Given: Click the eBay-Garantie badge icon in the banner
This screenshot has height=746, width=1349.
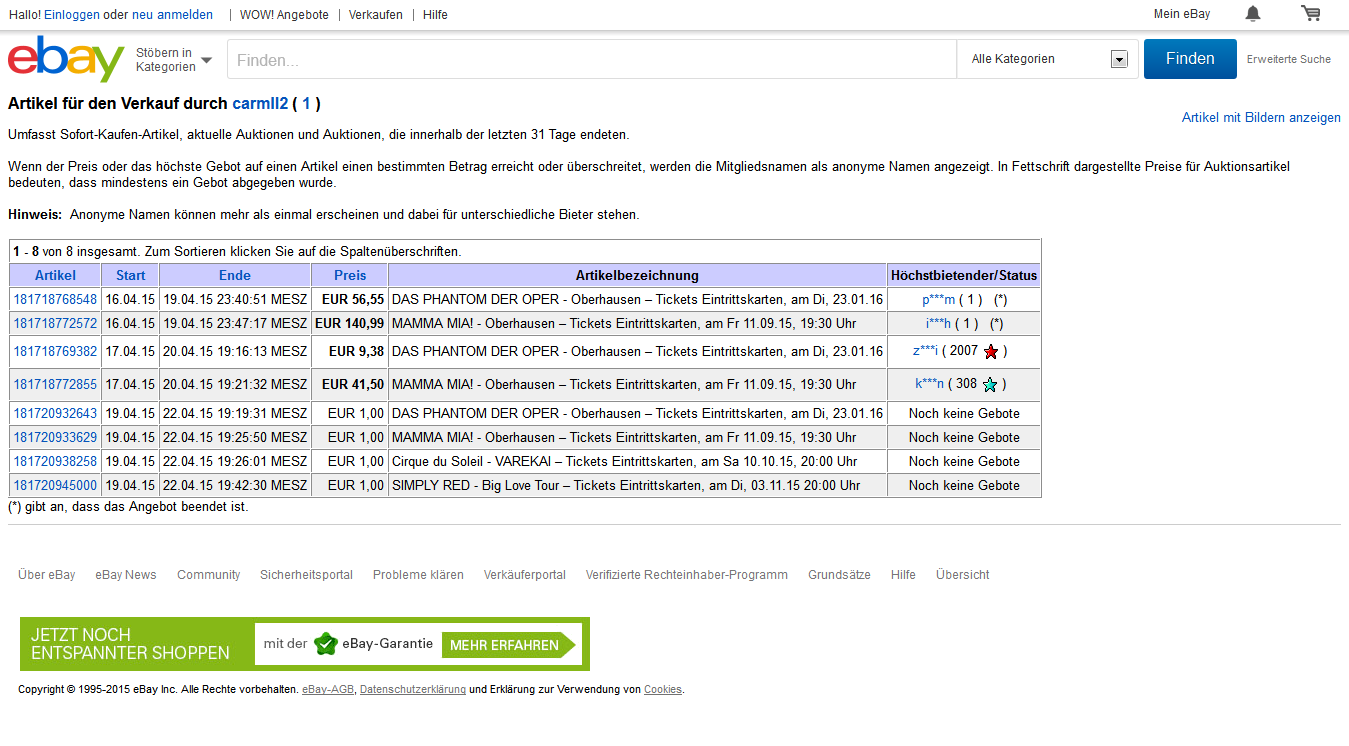Looking at the screenshot, I should [x=325, y=644].
